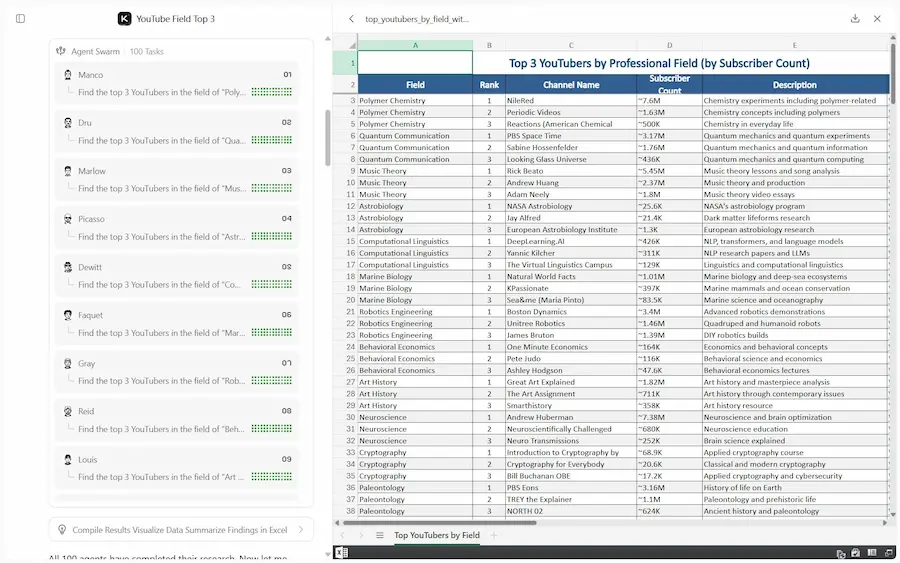Viewport: 900px width, 563px height.
Task: Download the spreadsheet file
Action: [855, 19]
